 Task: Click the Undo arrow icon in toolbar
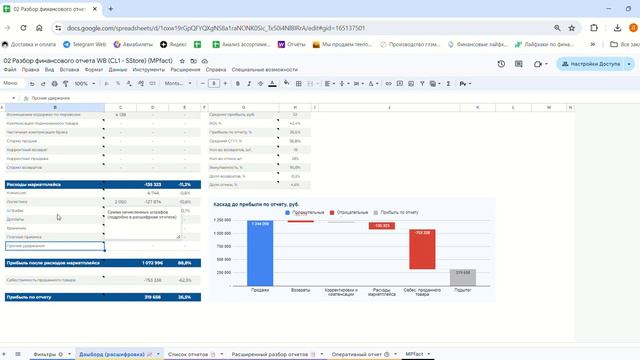tap(32, 84)
